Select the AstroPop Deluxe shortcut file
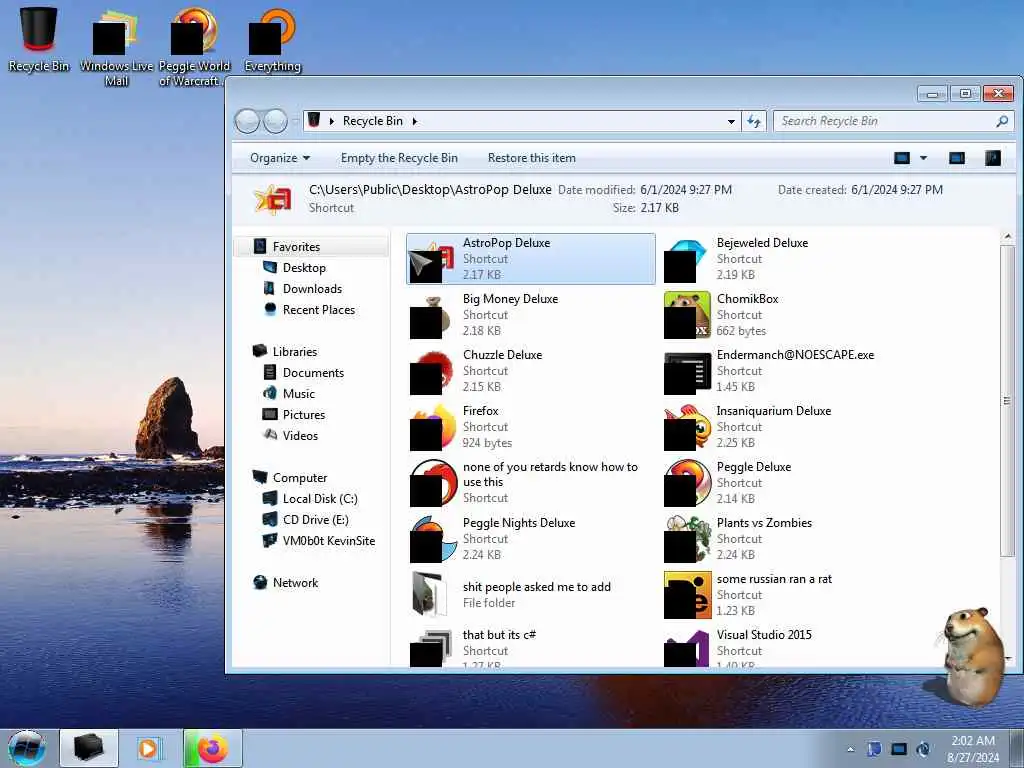Viewport: 1024px width, 768px height. (x=530, y=259)
